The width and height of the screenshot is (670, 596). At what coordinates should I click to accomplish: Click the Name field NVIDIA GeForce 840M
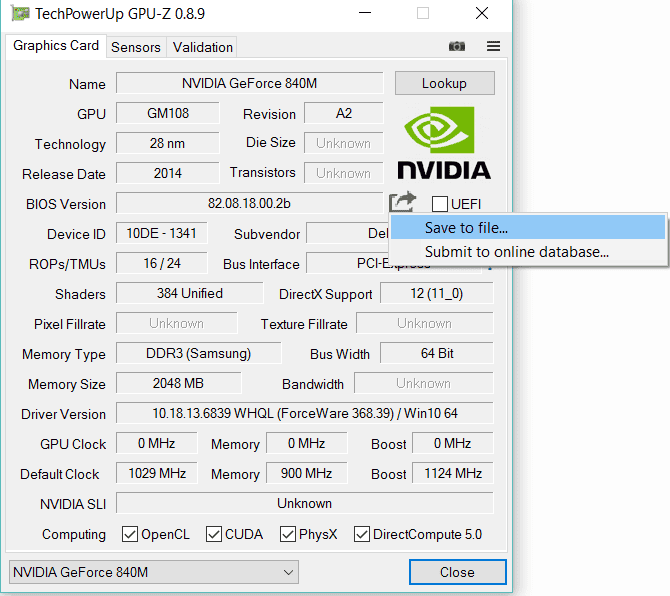click(x=250, y=83)
